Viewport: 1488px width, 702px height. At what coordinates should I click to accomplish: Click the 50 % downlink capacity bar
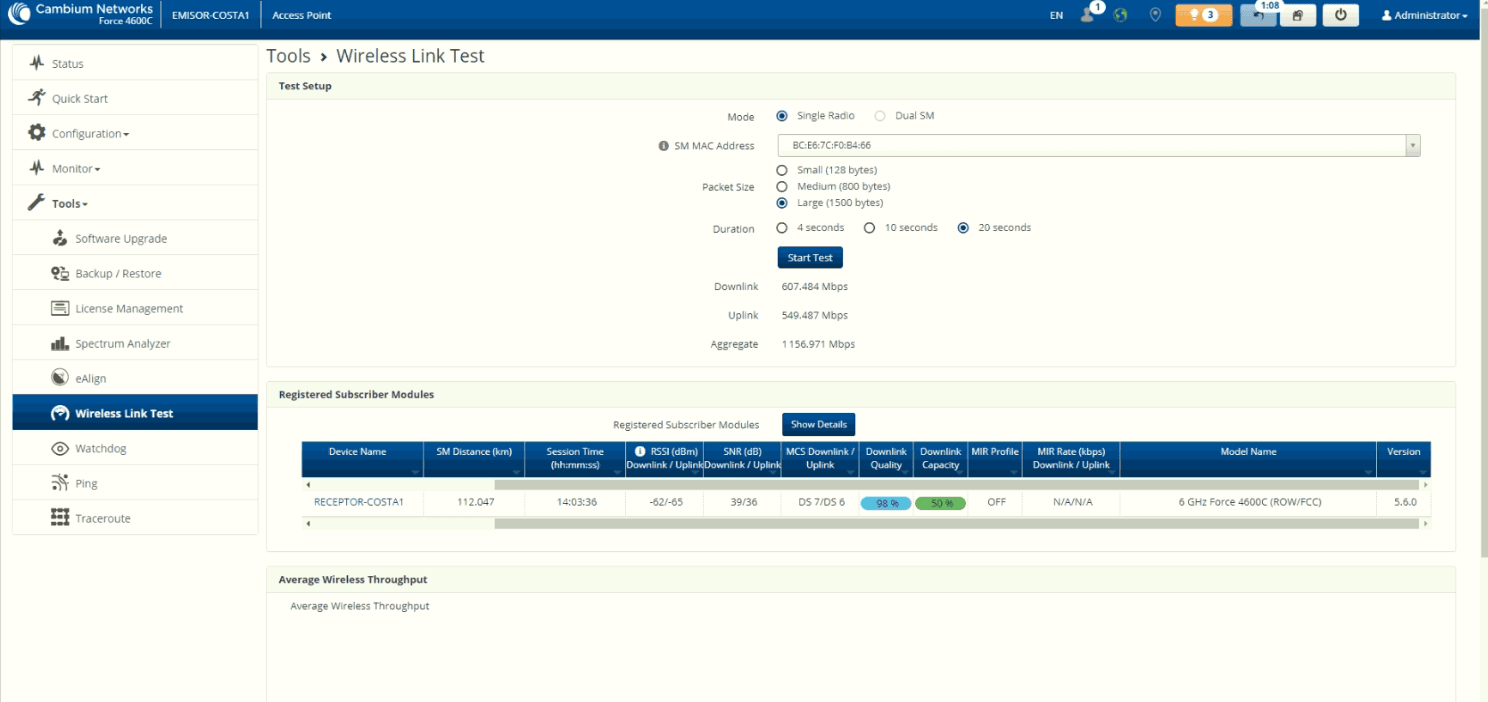[940, 503]
